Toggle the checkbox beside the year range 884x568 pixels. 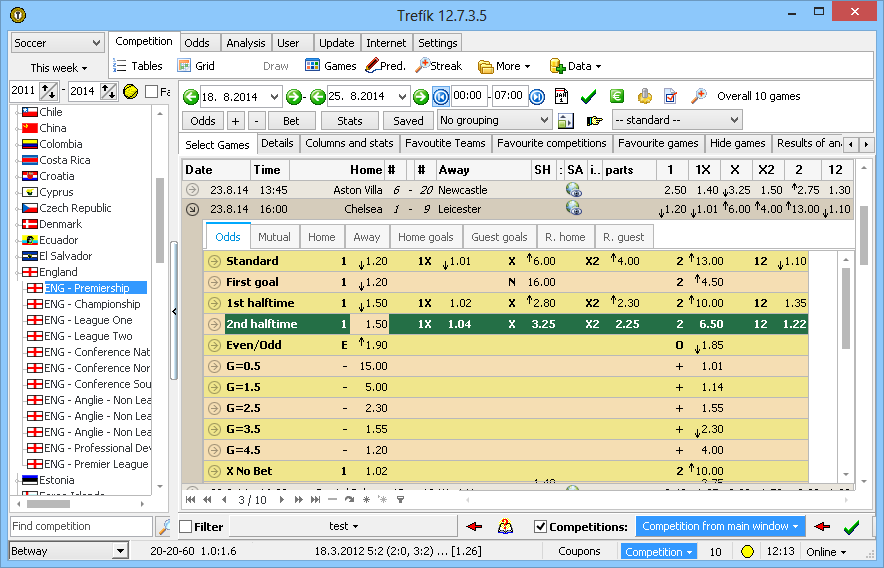[151, 92]
